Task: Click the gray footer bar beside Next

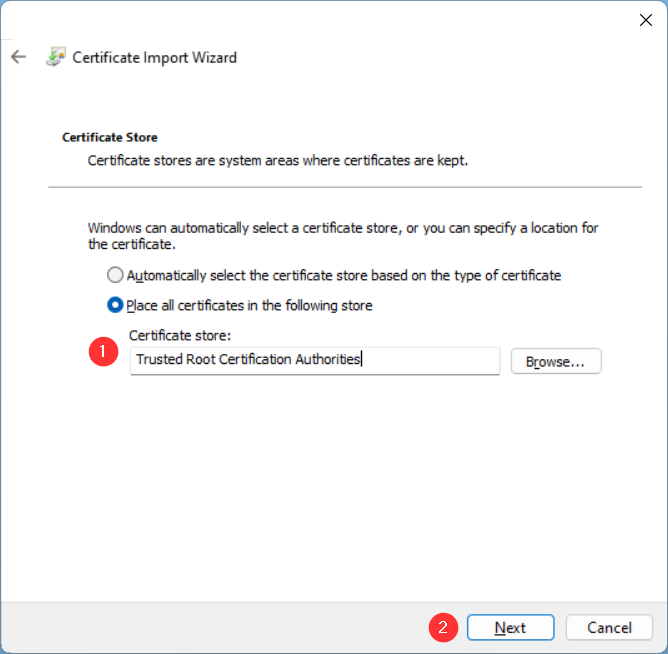Action: (213, 627)
